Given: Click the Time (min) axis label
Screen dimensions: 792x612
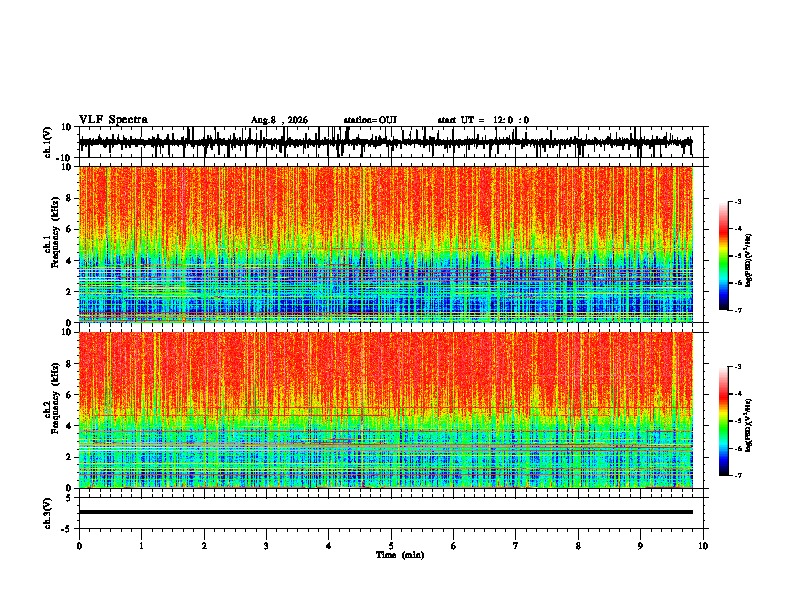Looking at the screenshot, I should [x=400, y=555].
